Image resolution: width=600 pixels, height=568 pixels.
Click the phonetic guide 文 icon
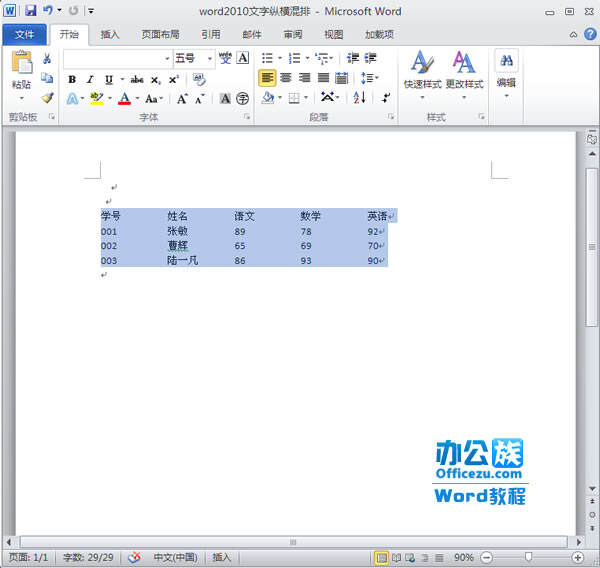coord(225,58)
